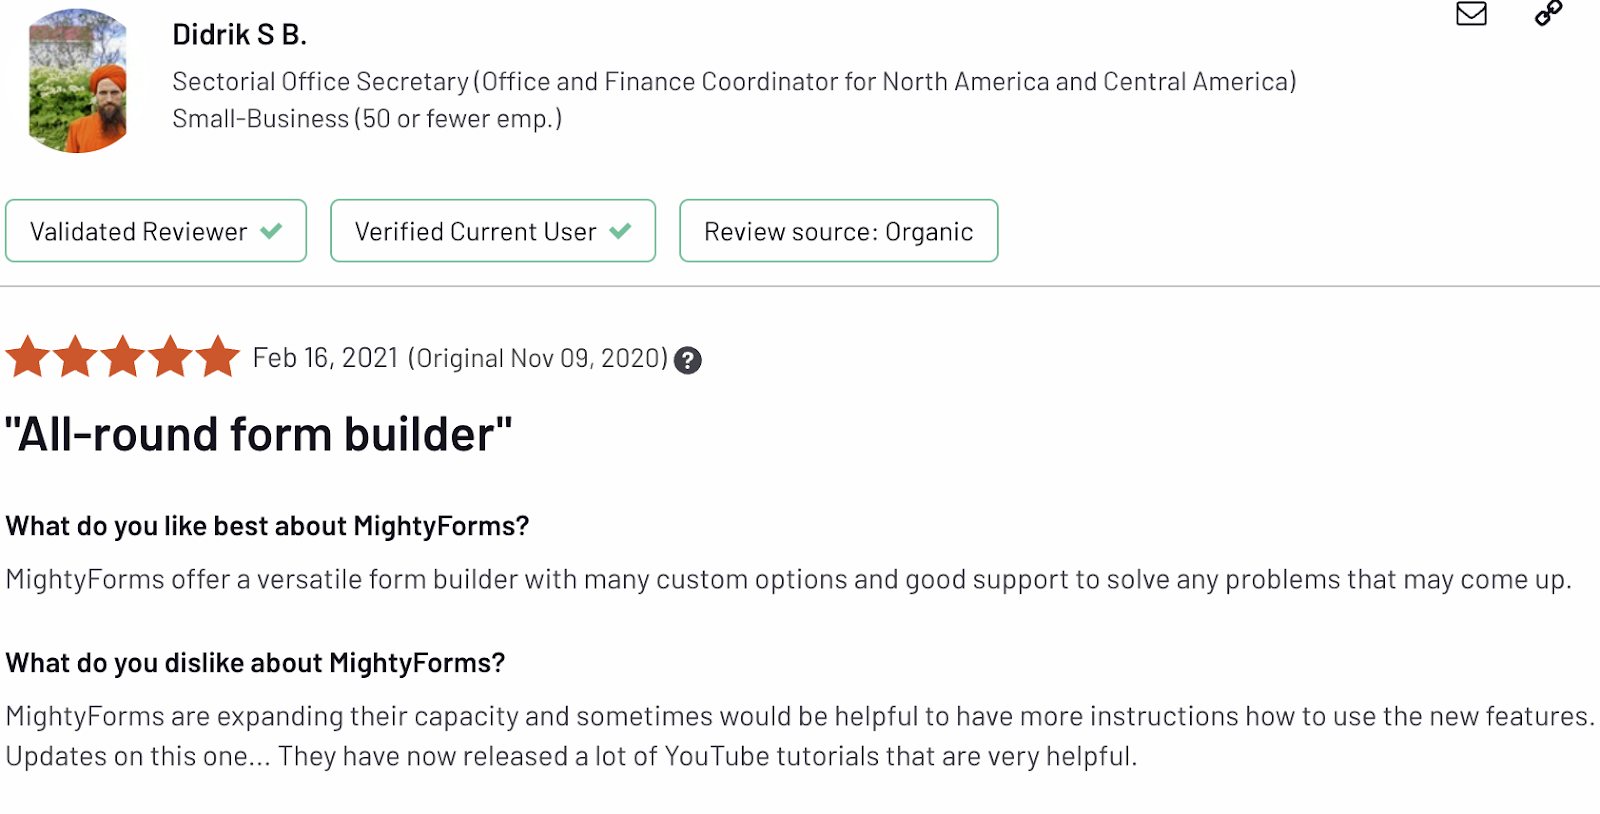Click the Verified Current User badge
1600x814 pixels.
pyautogui.click(x=493, y=231)
